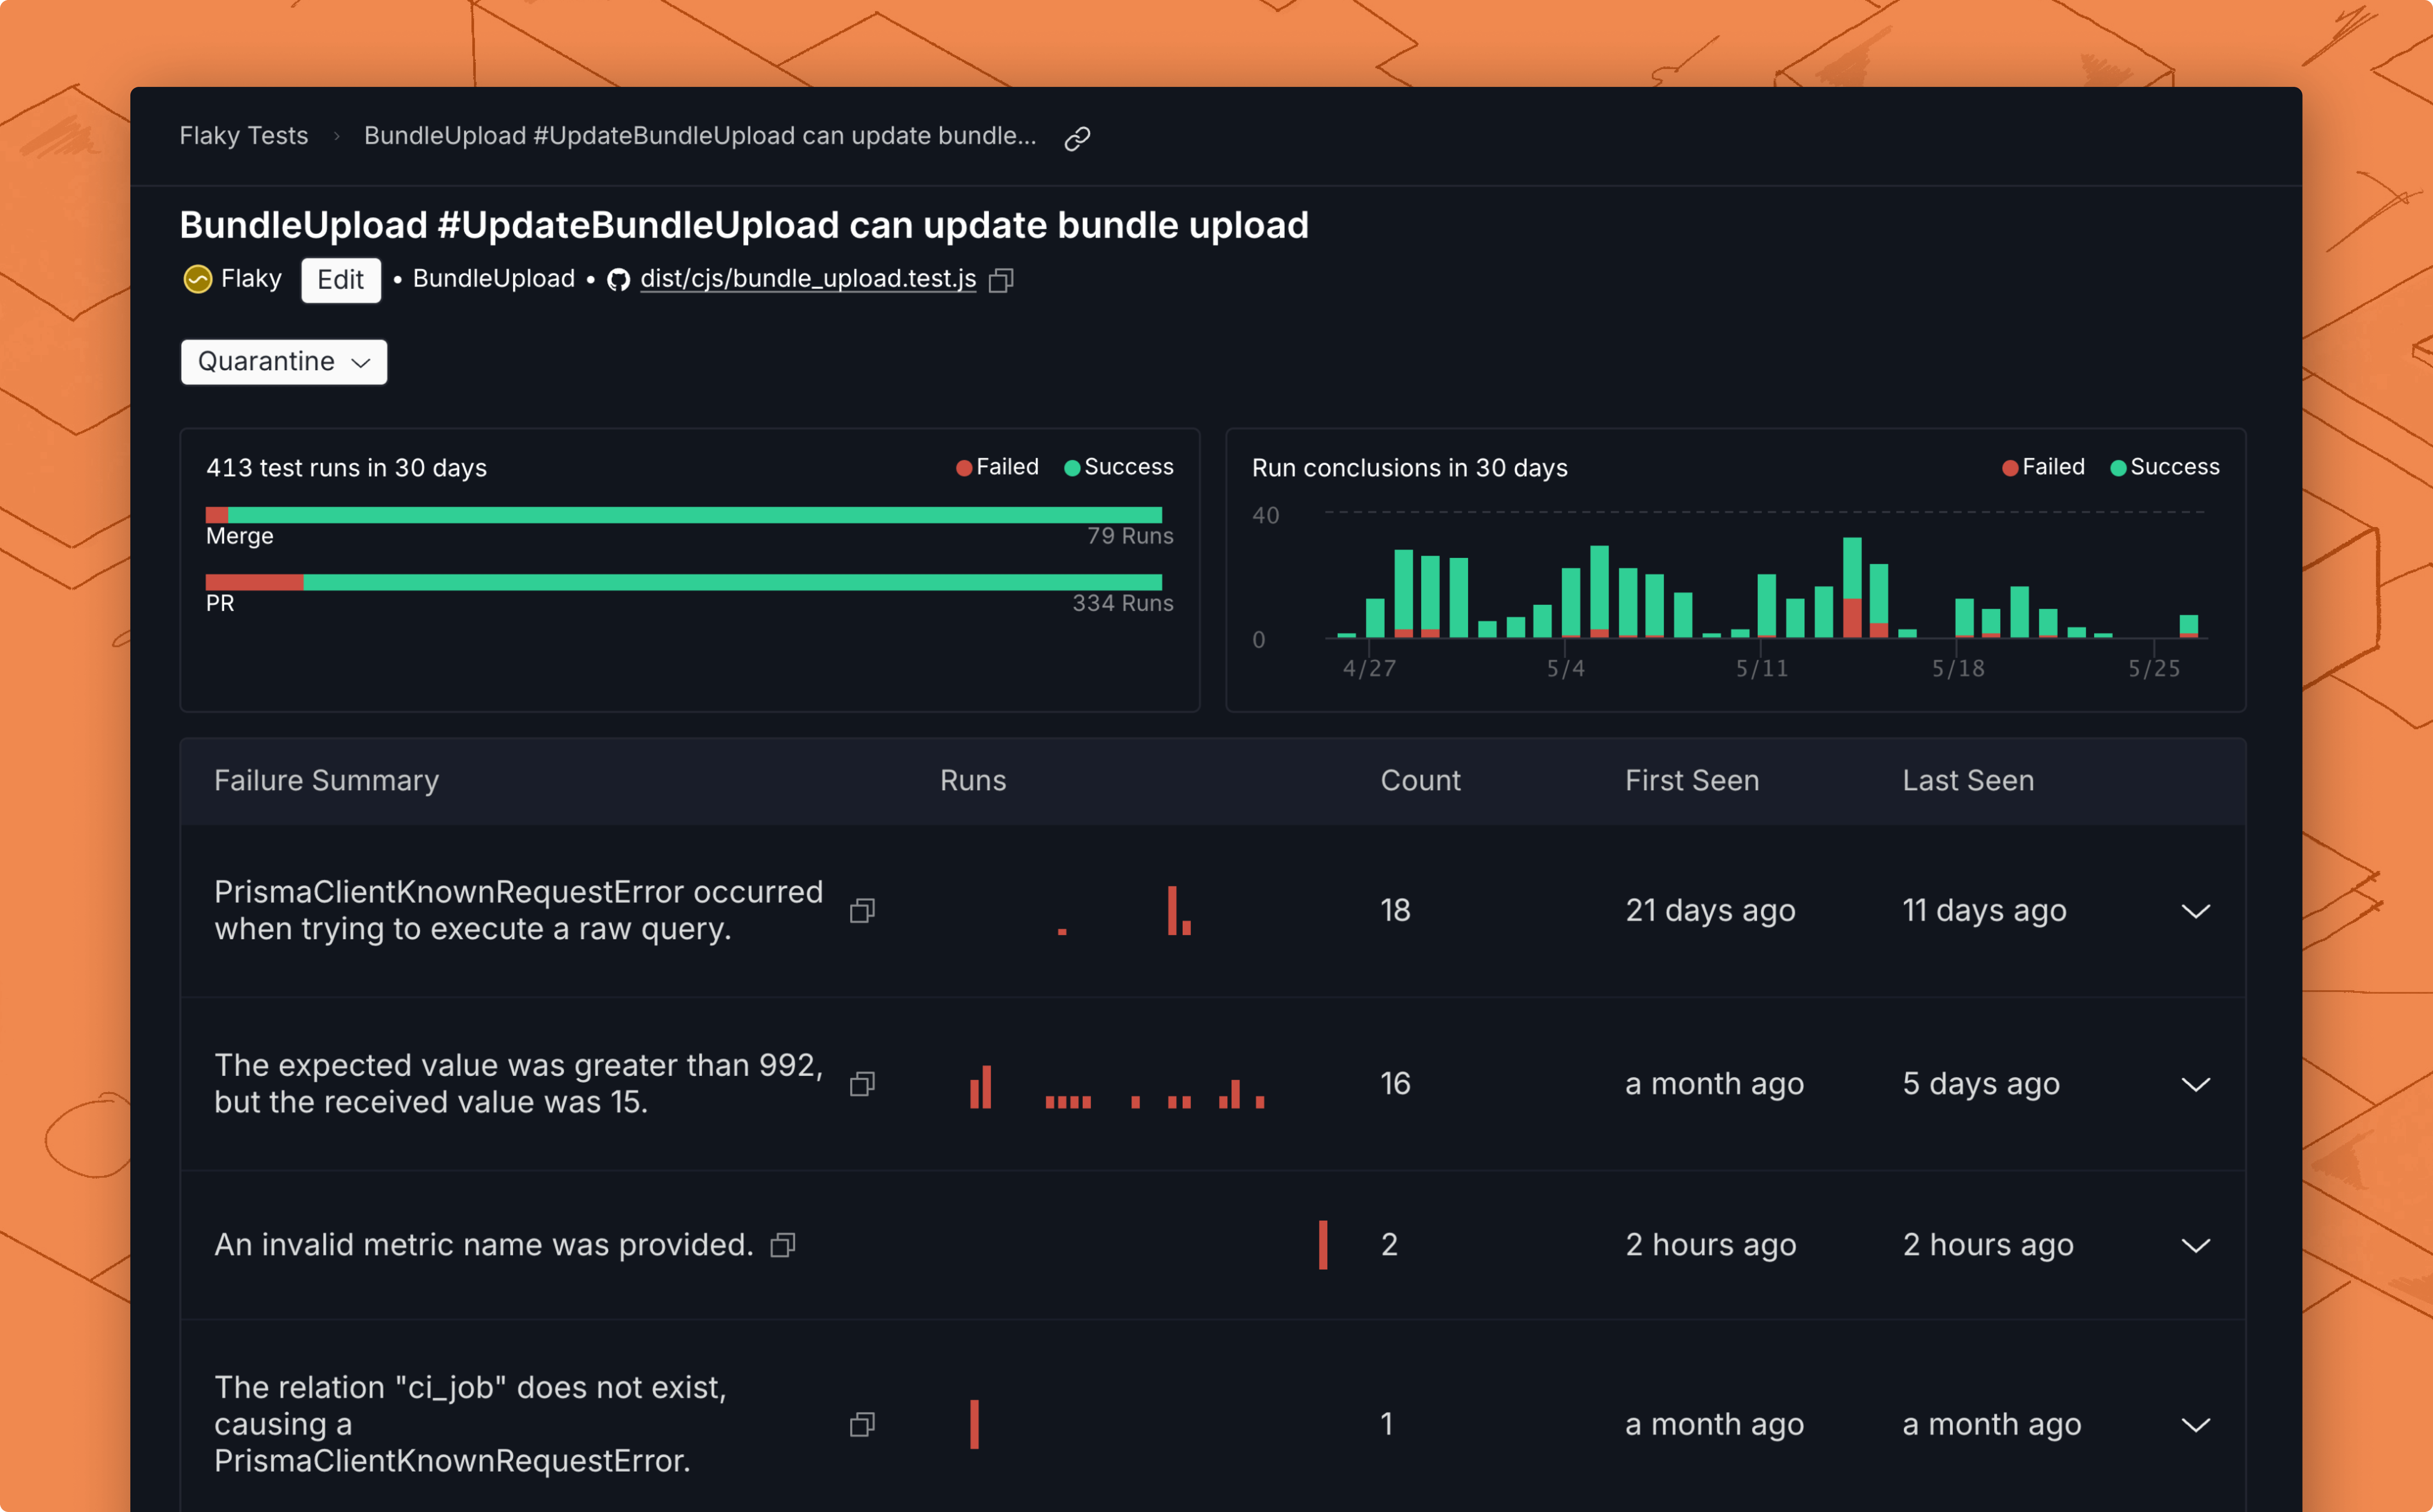Viewport: 2433px width, 1512px height.
Task: Toggle Failed legend in test runs panel
Action: tap(997, 467)
